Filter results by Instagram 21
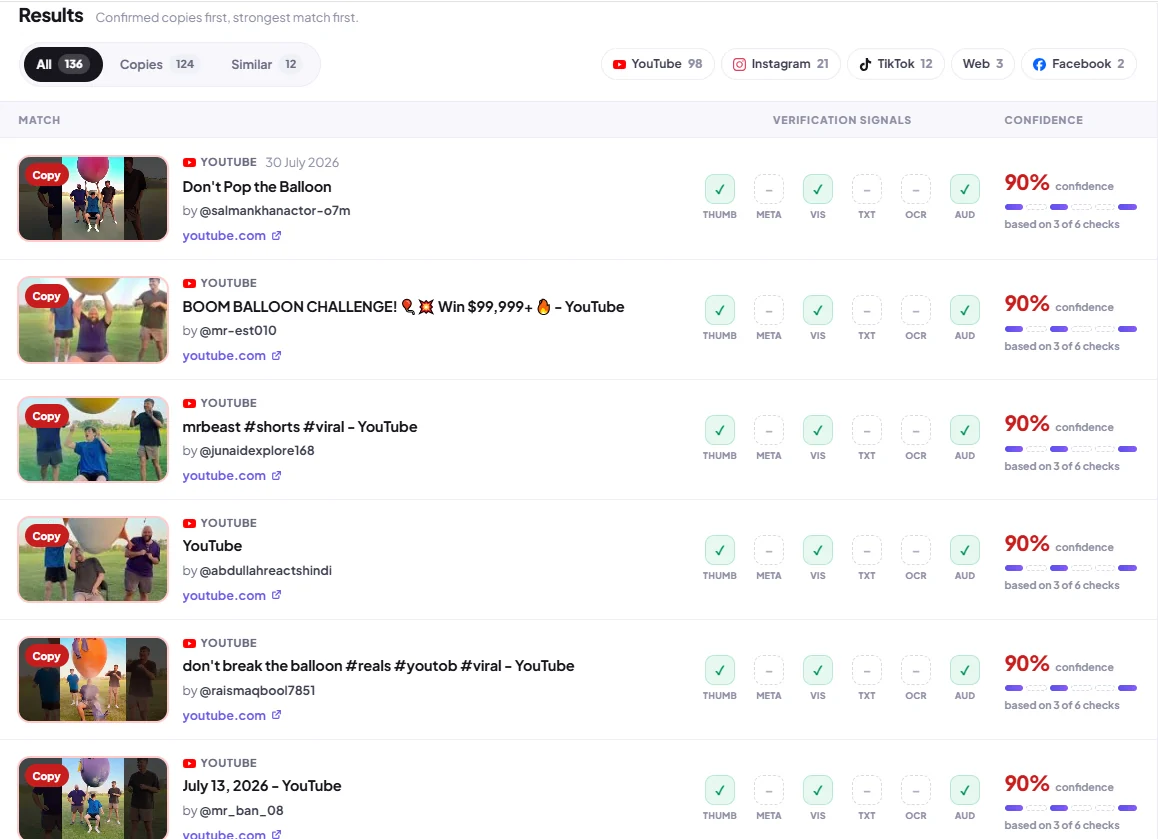Screen dimensions: 1158x839 coord(781,64)
